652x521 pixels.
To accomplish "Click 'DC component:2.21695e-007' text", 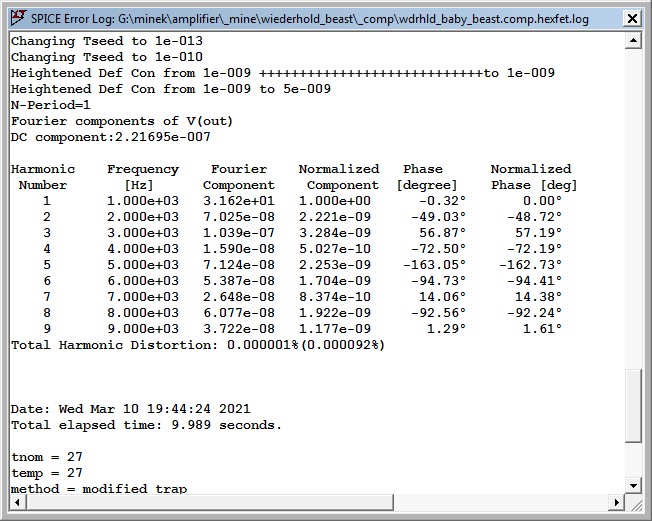I will [x=111, y=137].
